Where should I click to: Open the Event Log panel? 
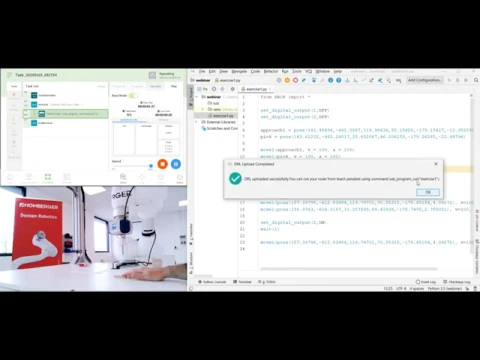pyautogui.click(x=426, y=282)
